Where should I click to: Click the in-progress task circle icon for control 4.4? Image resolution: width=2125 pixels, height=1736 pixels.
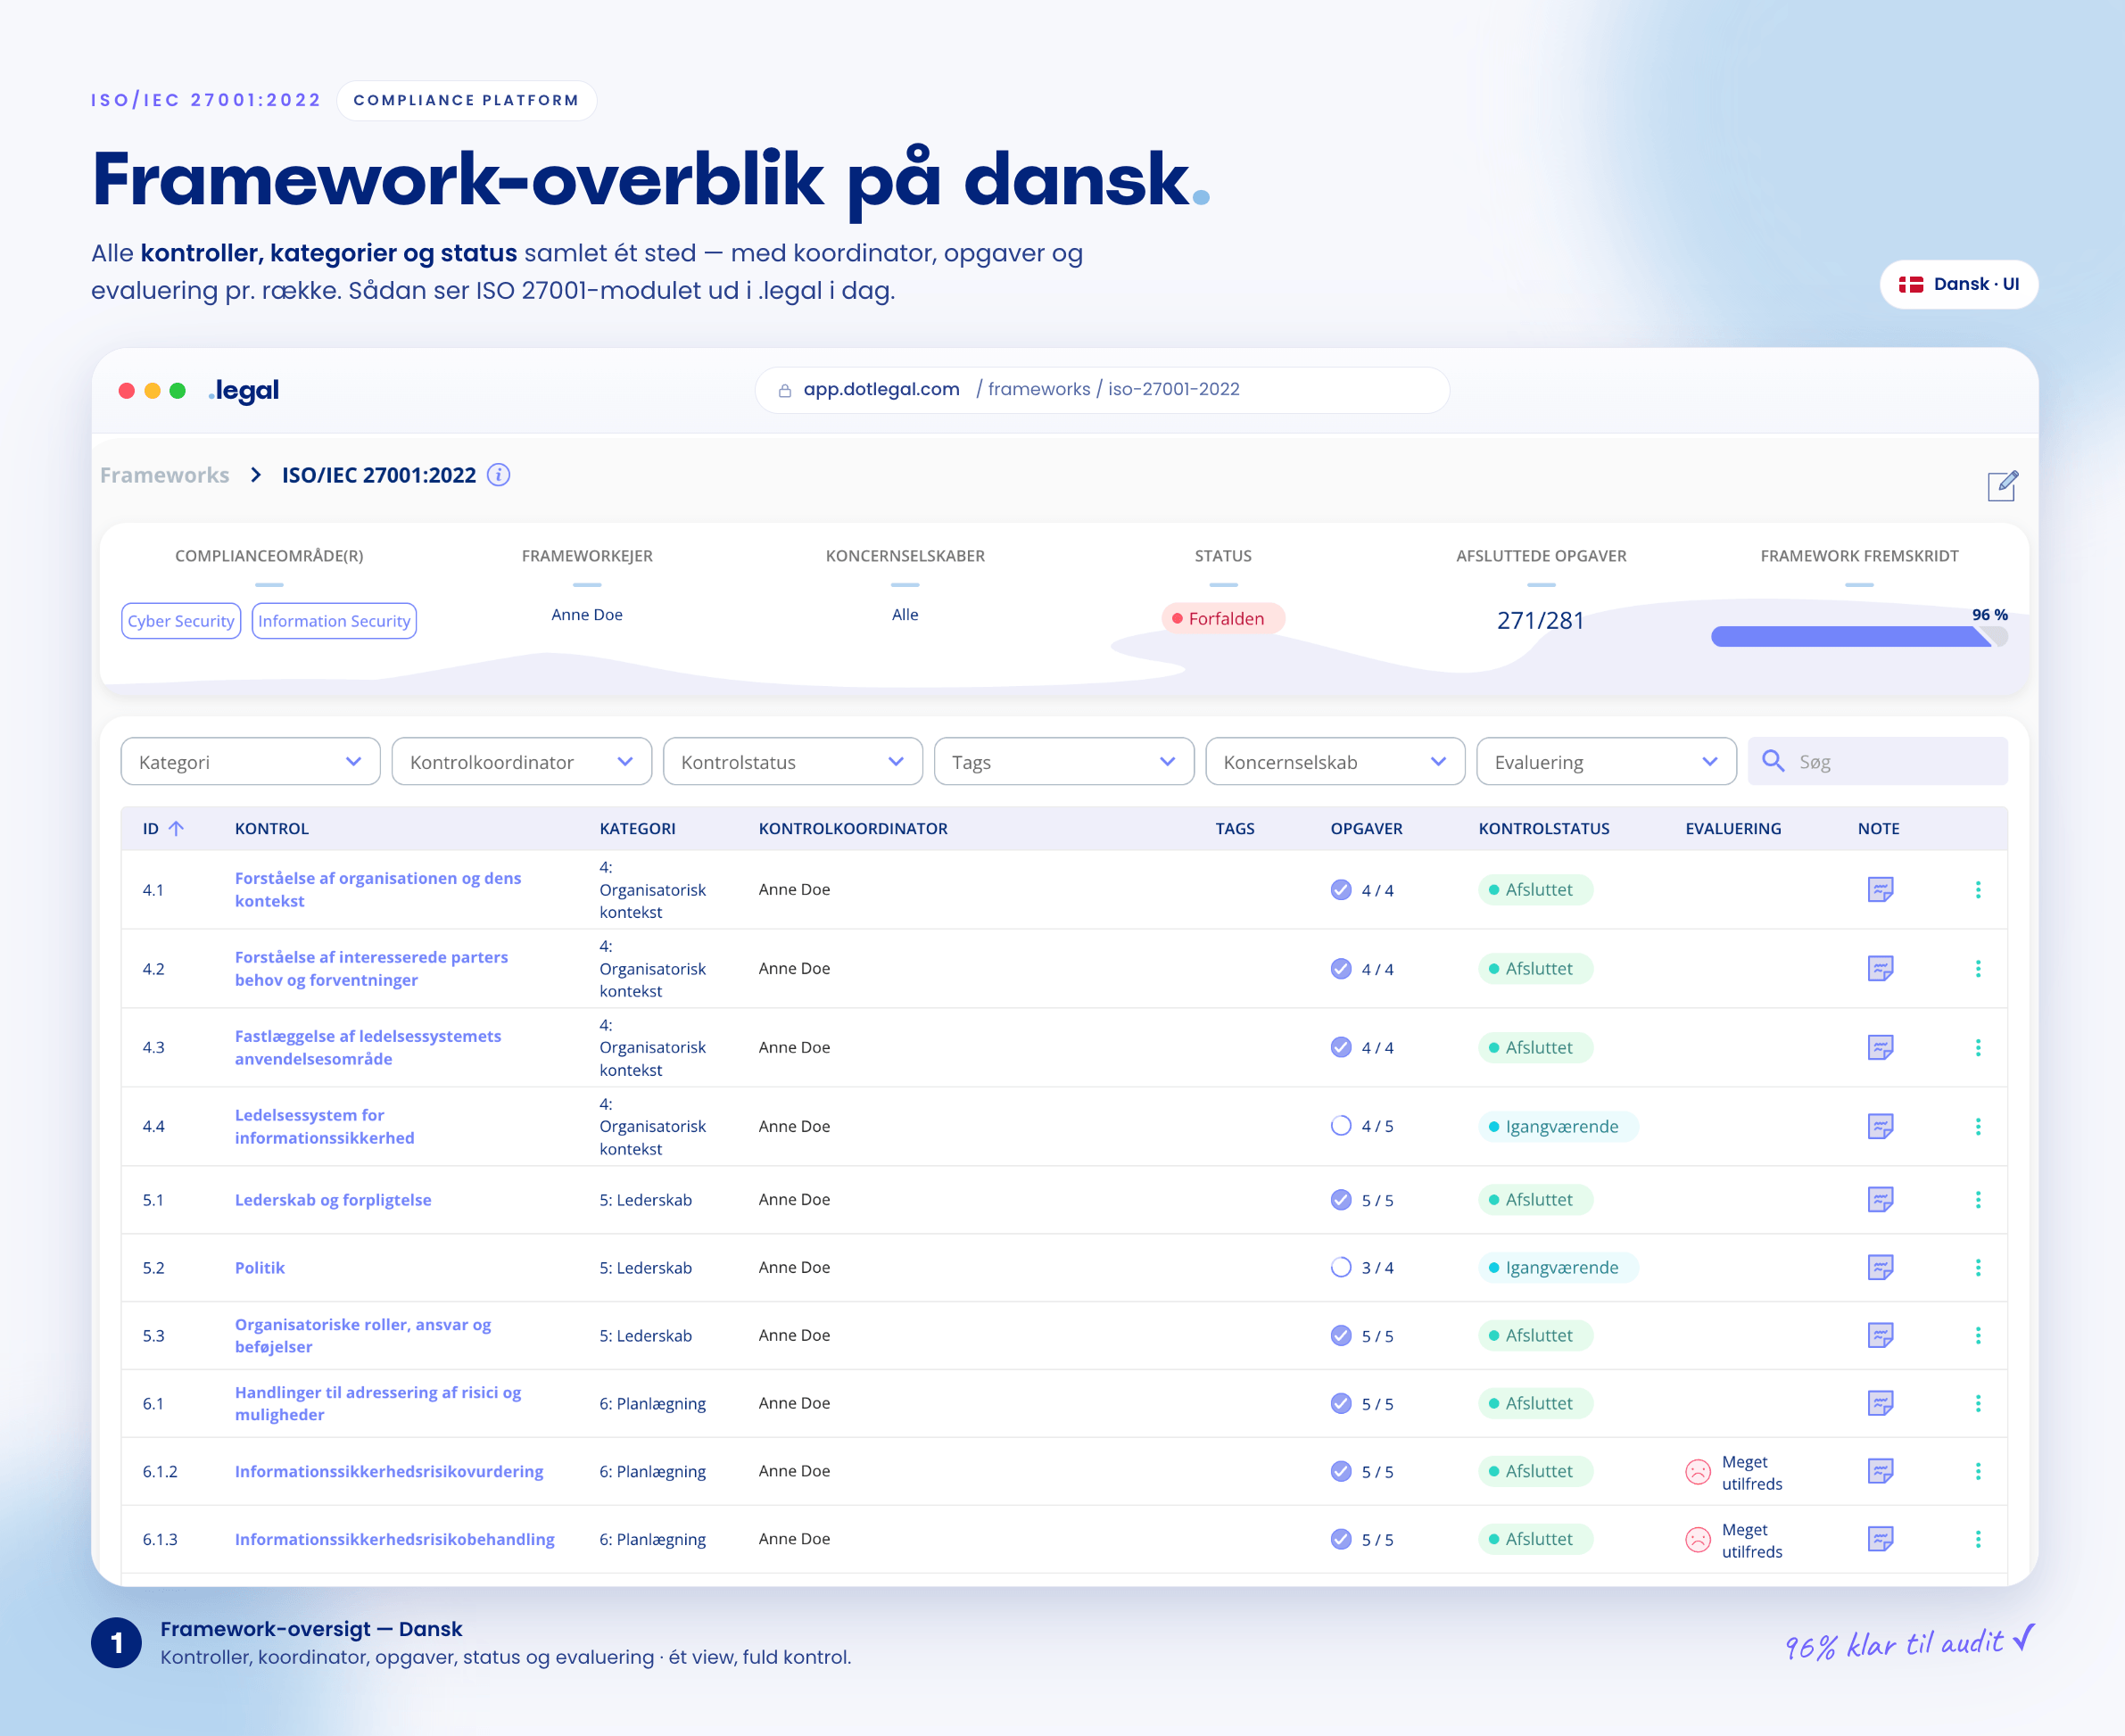click(1340, 1126)
